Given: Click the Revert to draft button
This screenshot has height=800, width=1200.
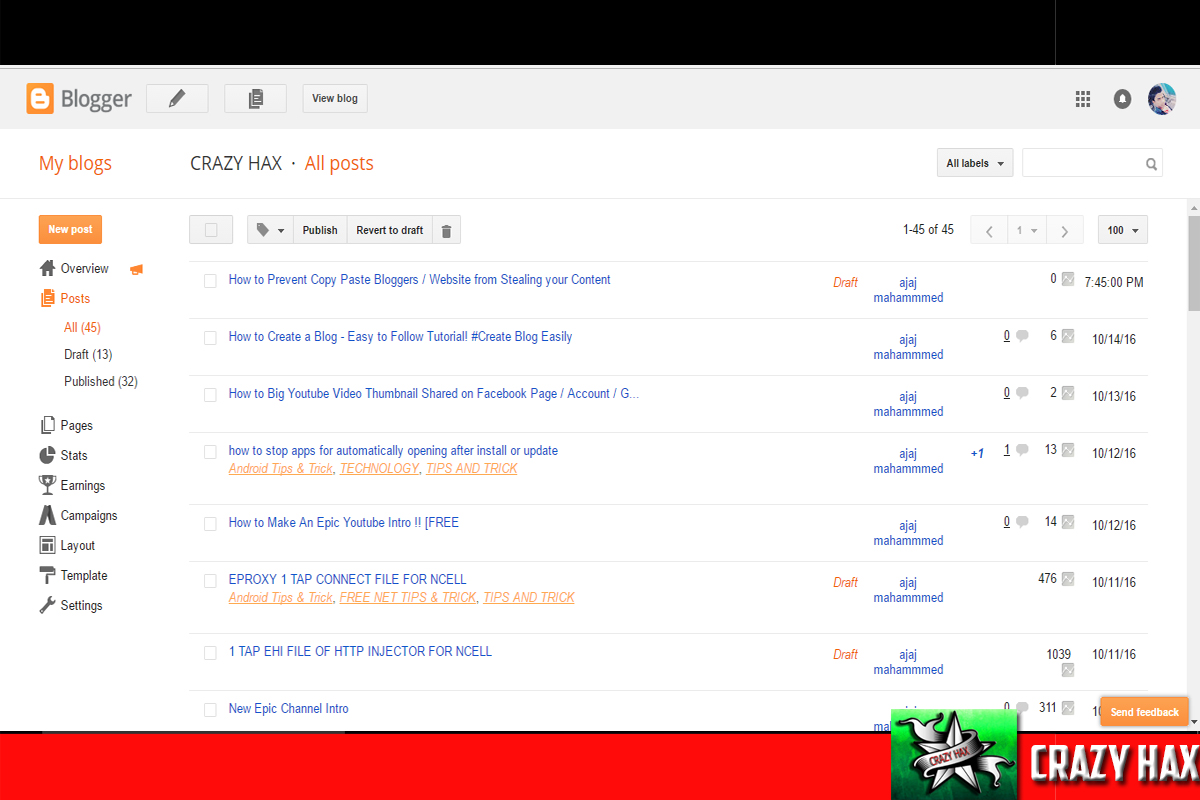Looking at the screenshot, I should 390,230.
